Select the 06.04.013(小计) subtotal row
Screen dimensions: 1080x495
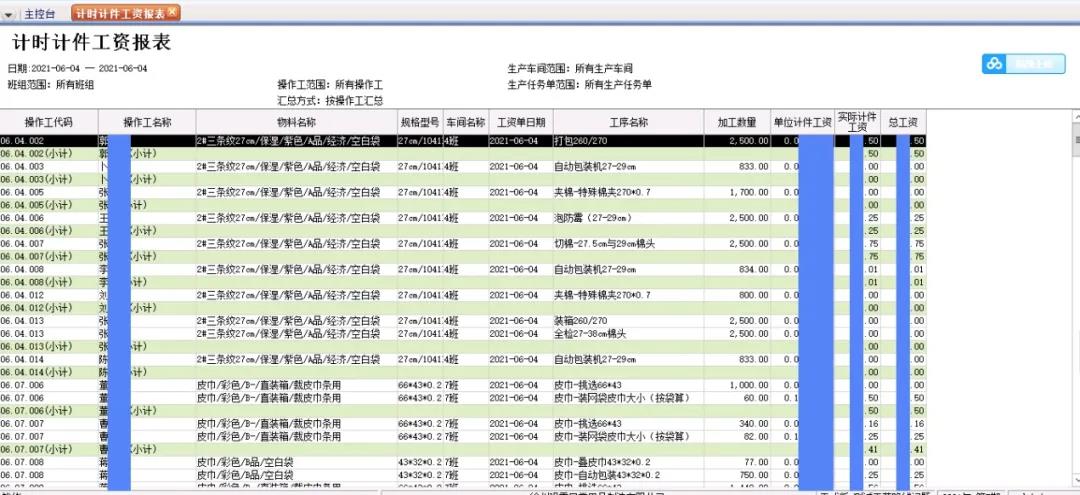463,346
